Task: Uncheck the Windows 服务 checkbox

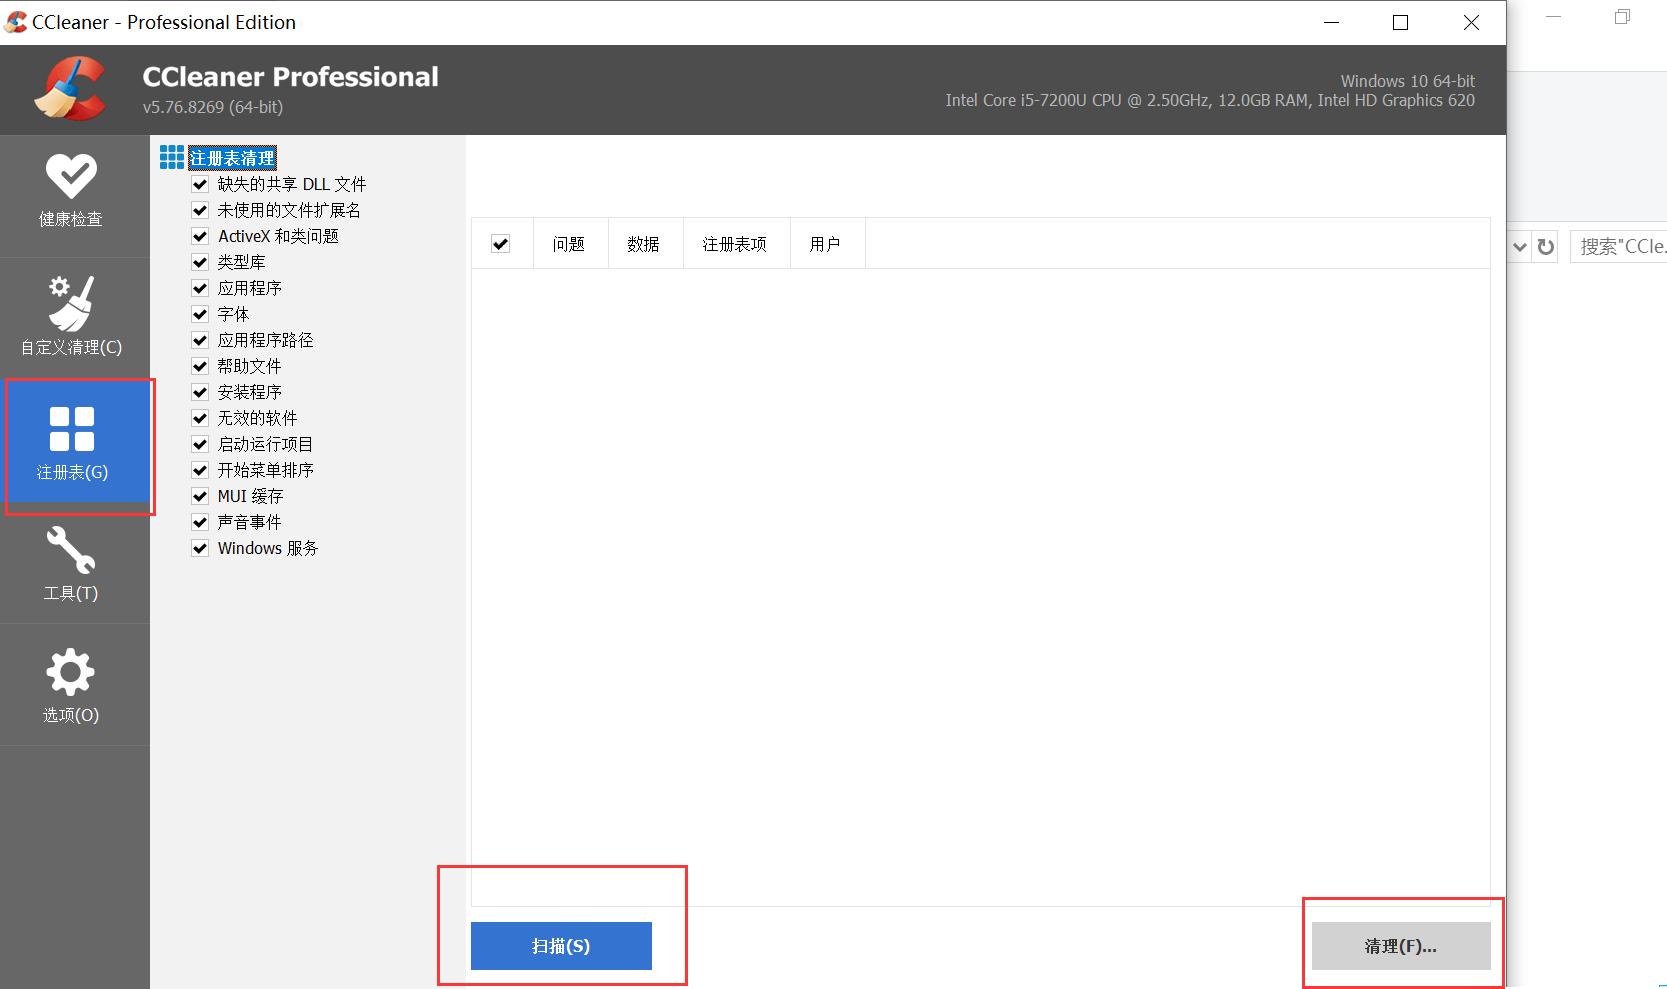Action: (x=200, y=548)
